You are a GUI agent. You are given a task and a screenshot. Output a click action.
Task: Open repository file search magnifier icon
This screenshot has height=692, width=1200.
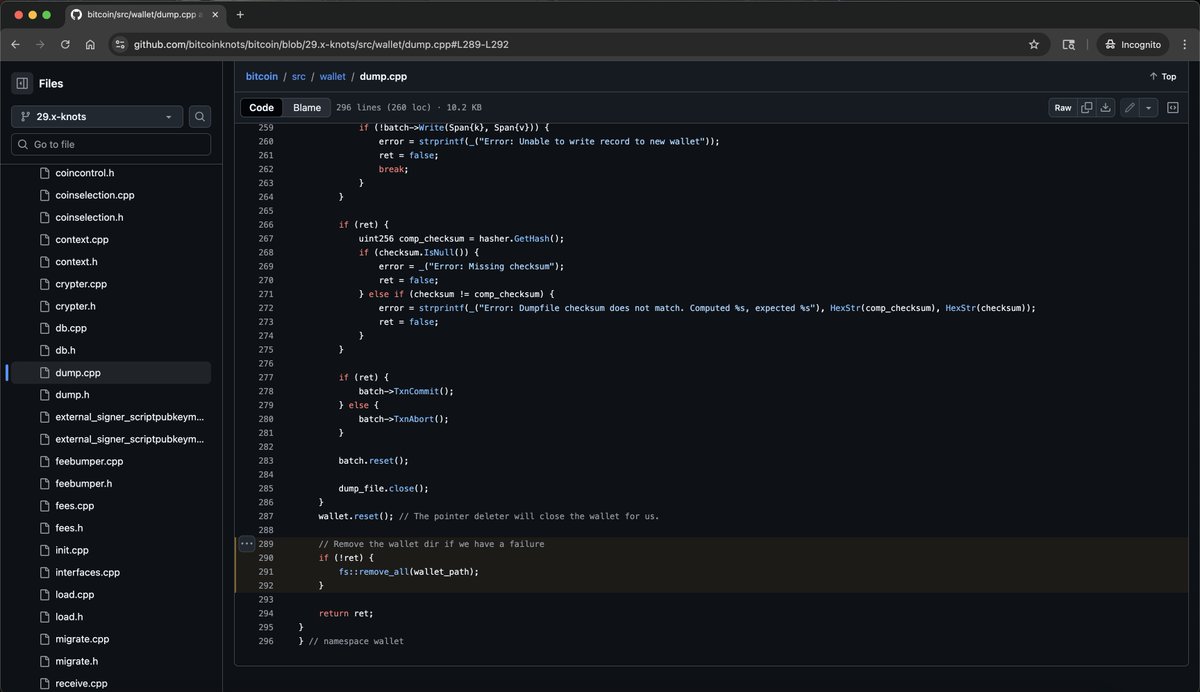click(199, 116)
